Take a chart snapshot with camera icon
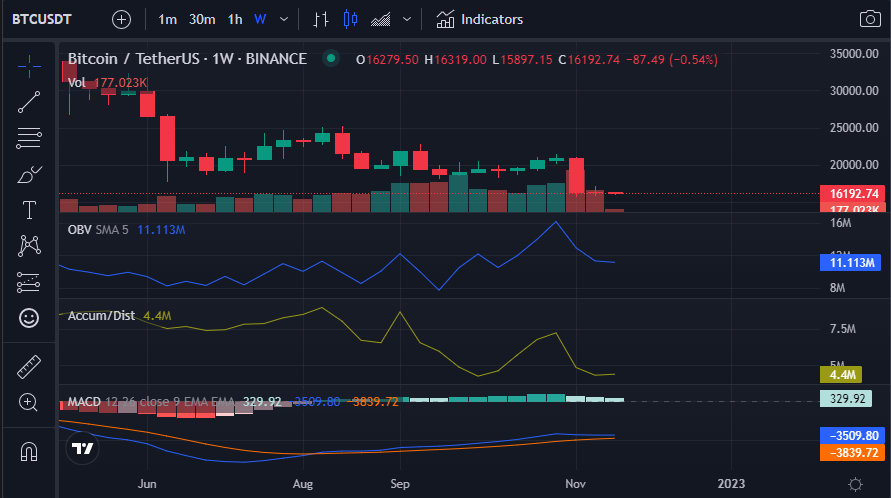This screenshot has height=498, width=891. (x=870, y=19)
